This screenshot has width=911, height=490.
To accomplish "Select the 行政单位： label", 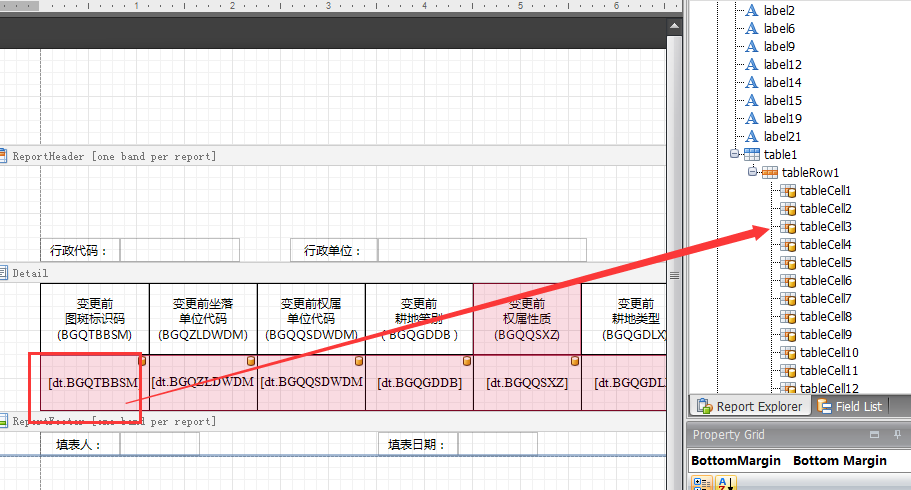I will 334,251.
